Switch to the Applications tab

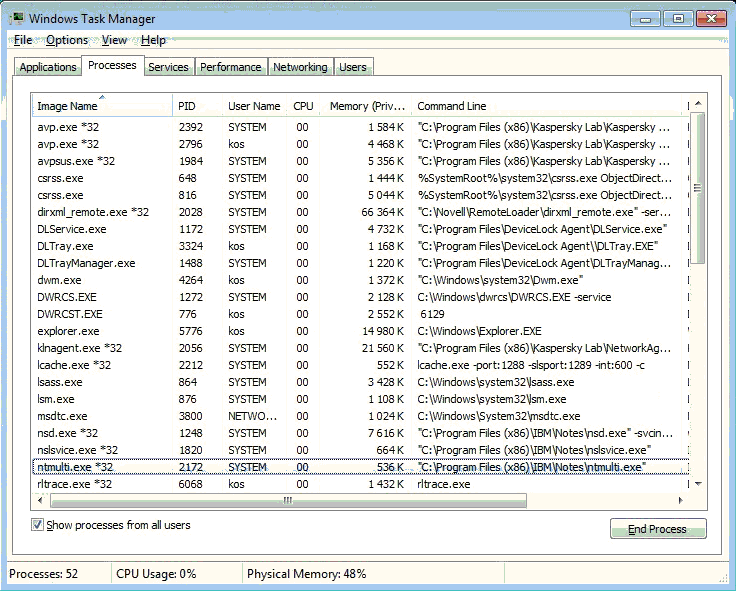[x=48, y=67]
